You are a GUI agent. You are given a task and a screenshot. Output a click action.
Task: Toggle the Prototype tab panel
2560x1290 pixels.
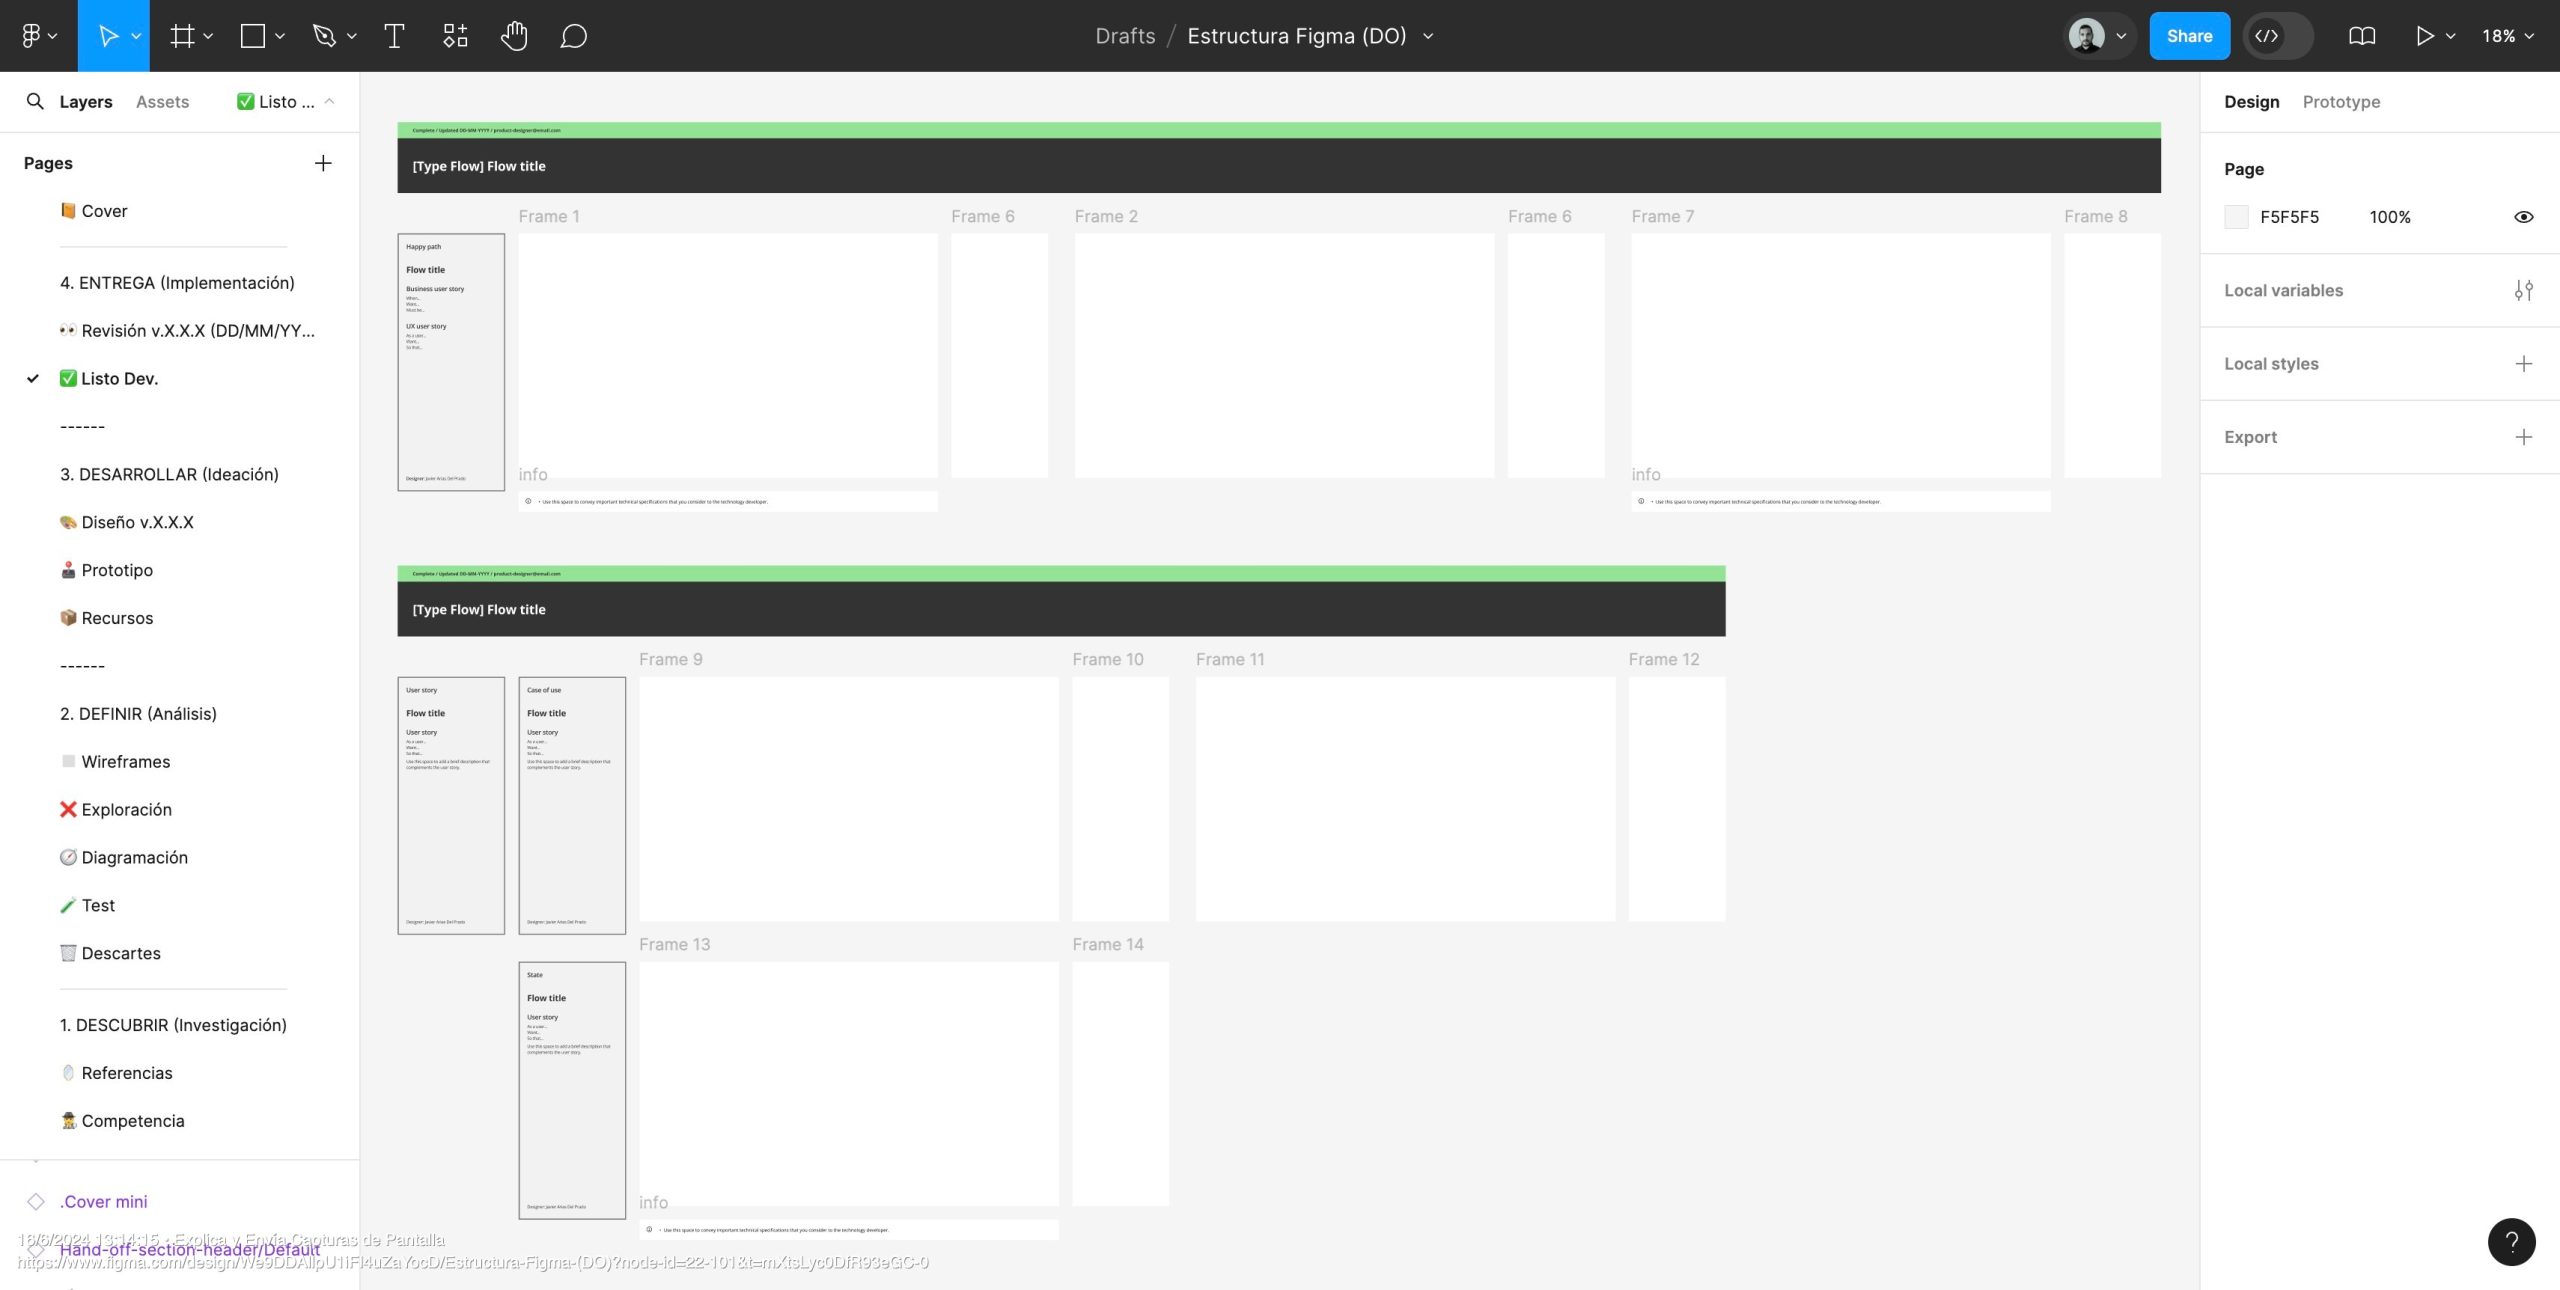2341,102
